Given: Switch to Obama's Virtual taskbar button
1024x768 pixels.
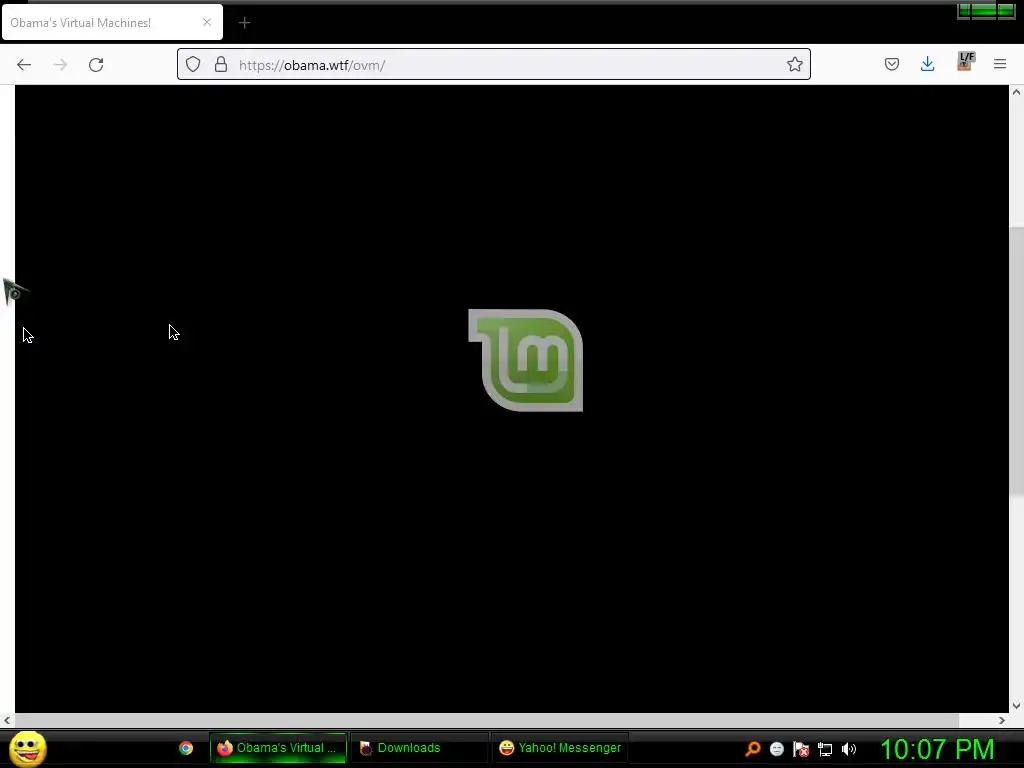Looking at the screenshot, I should click(x=278, y=748).
